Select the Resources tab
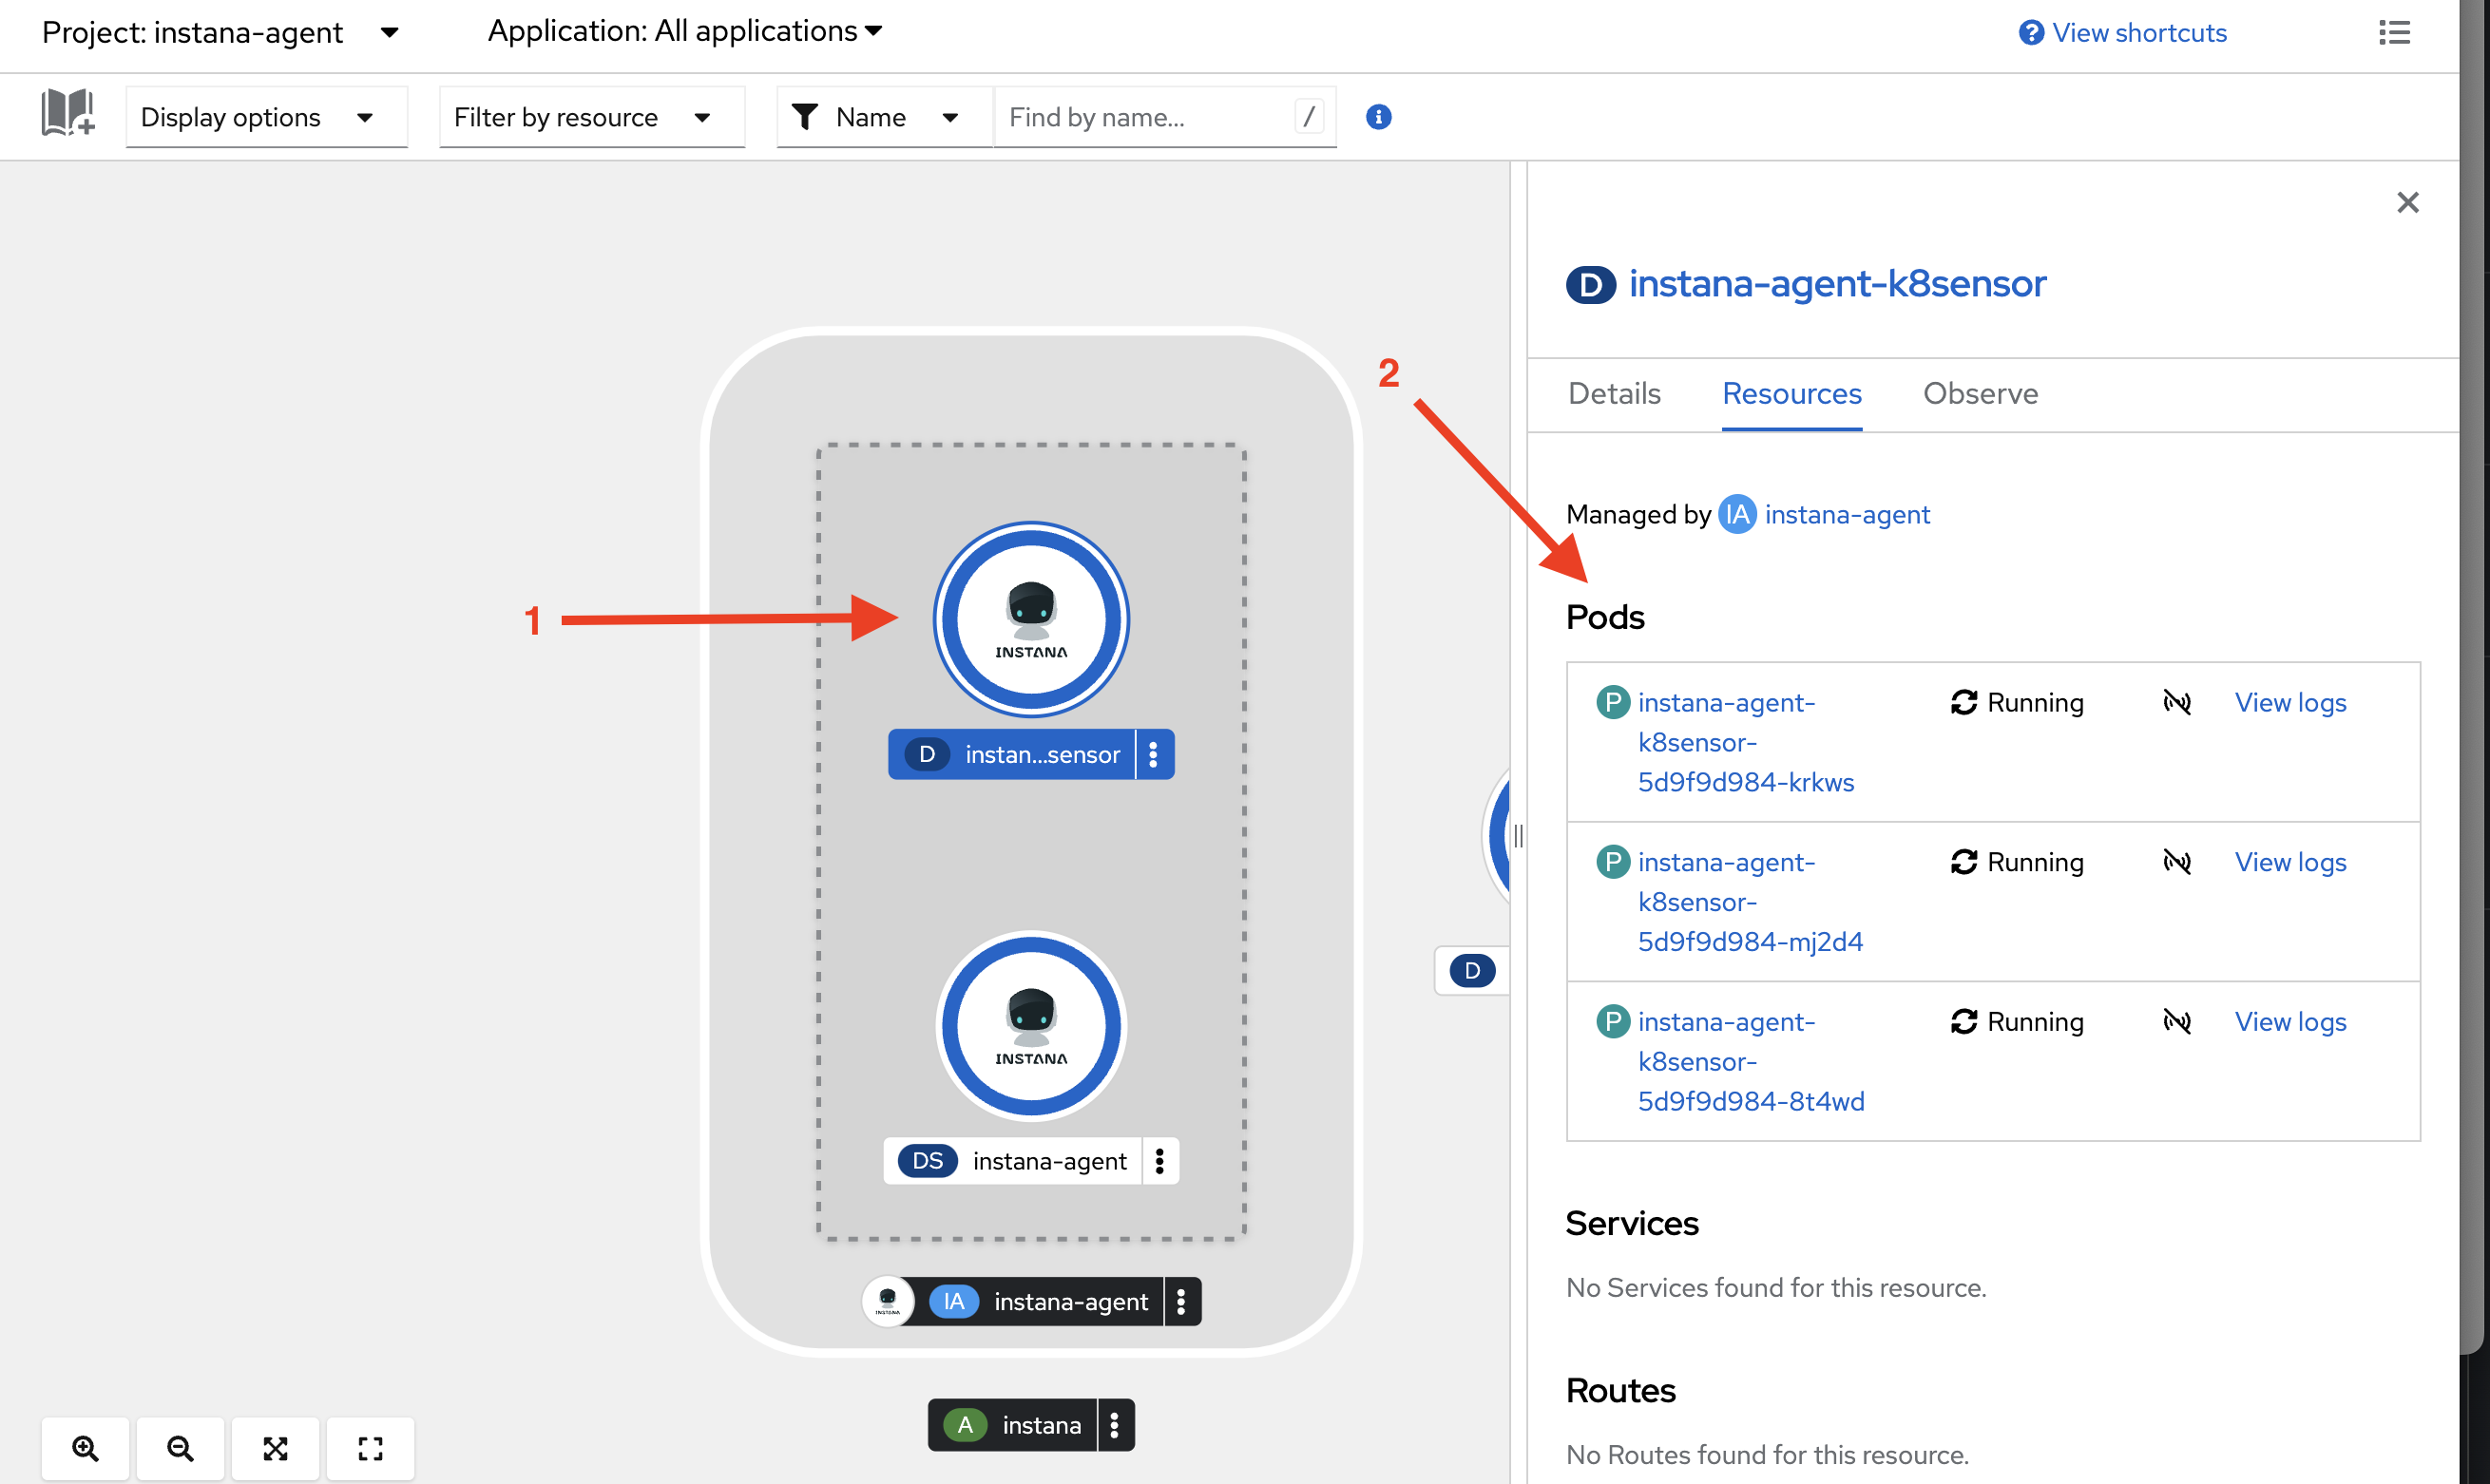The width and height of the screenshot is (2490, 1484). 1791,394
